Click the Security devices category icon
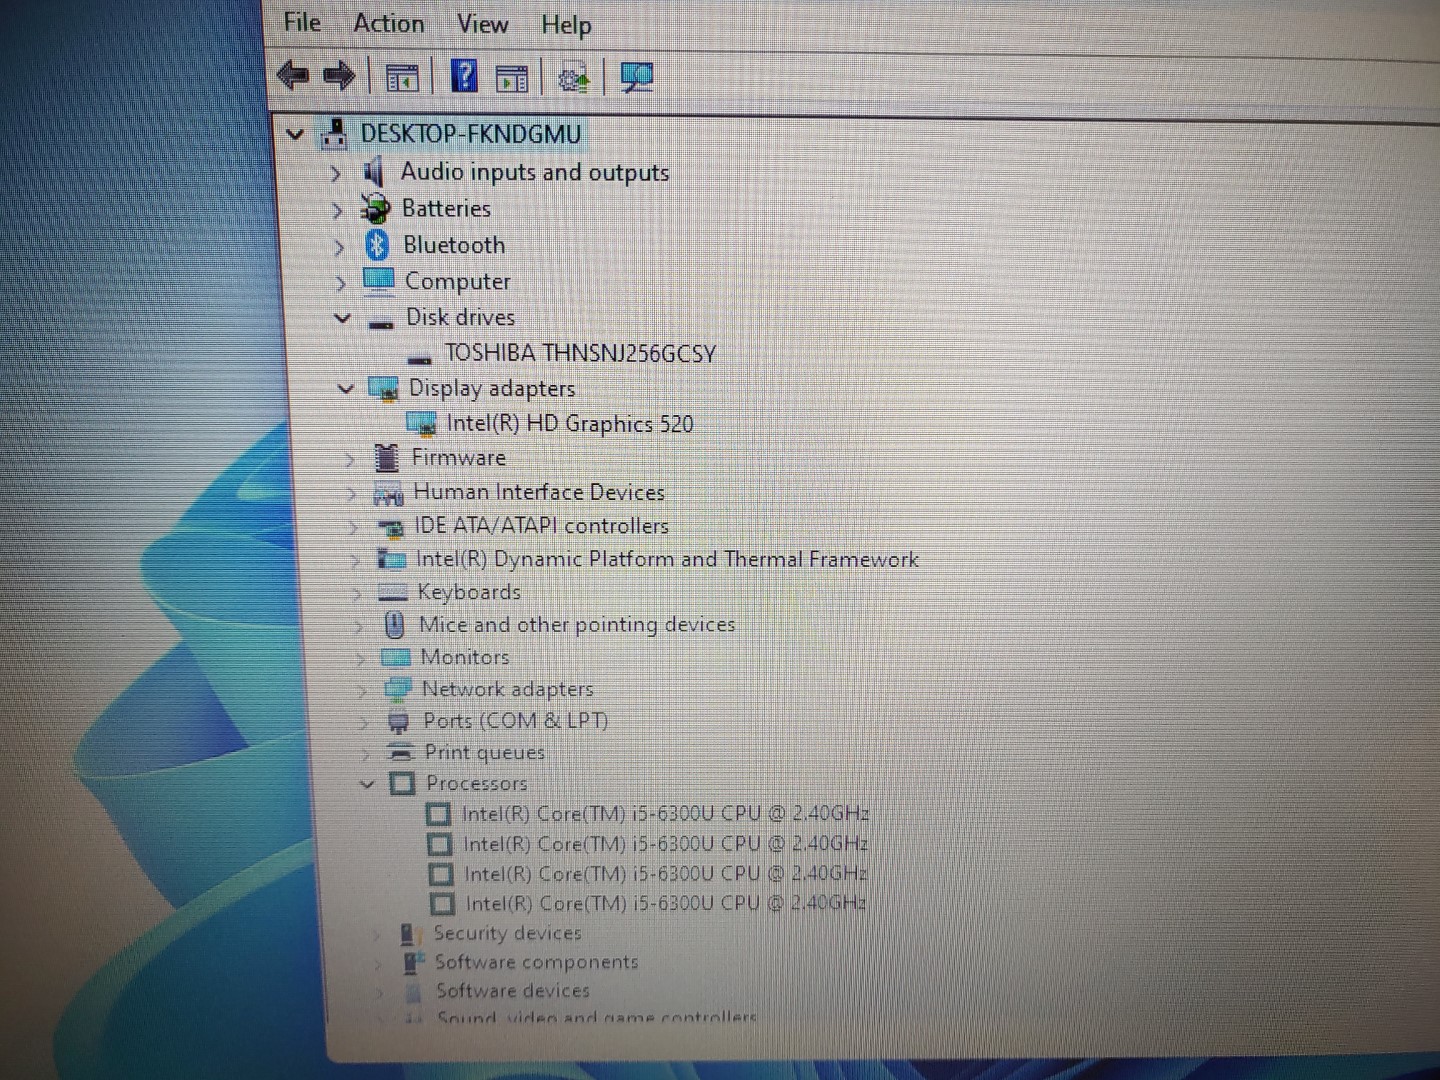The image size is (1440, 1080). (409, 934)
